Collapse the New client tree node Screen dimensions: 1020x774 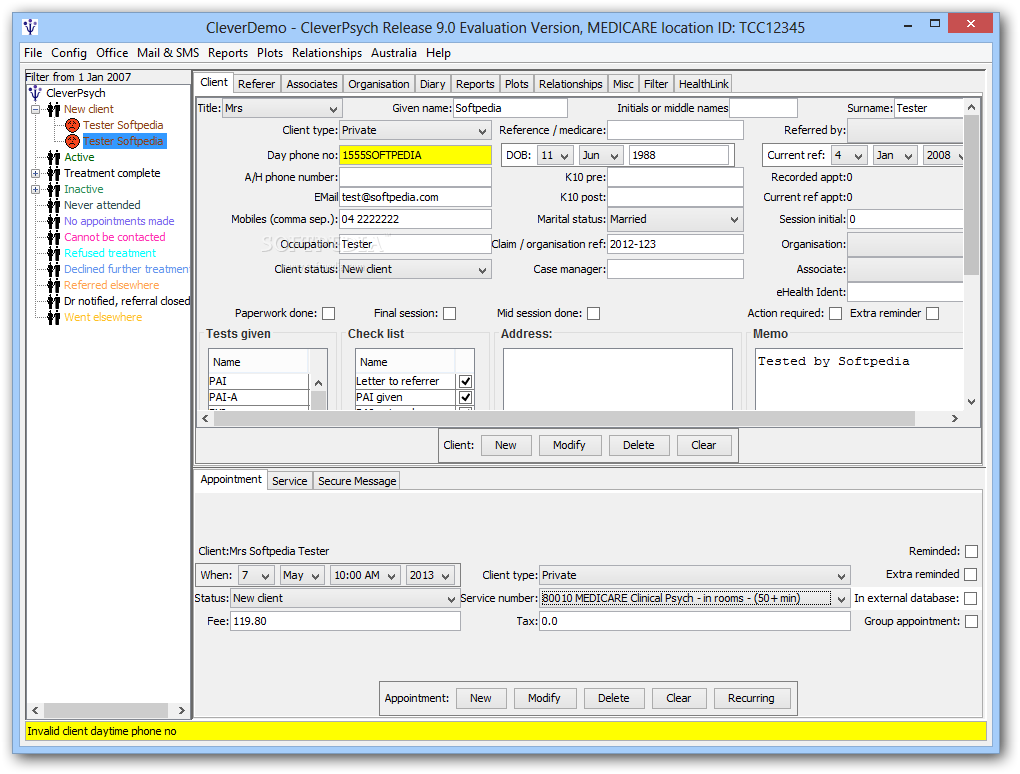click(36, 109)
